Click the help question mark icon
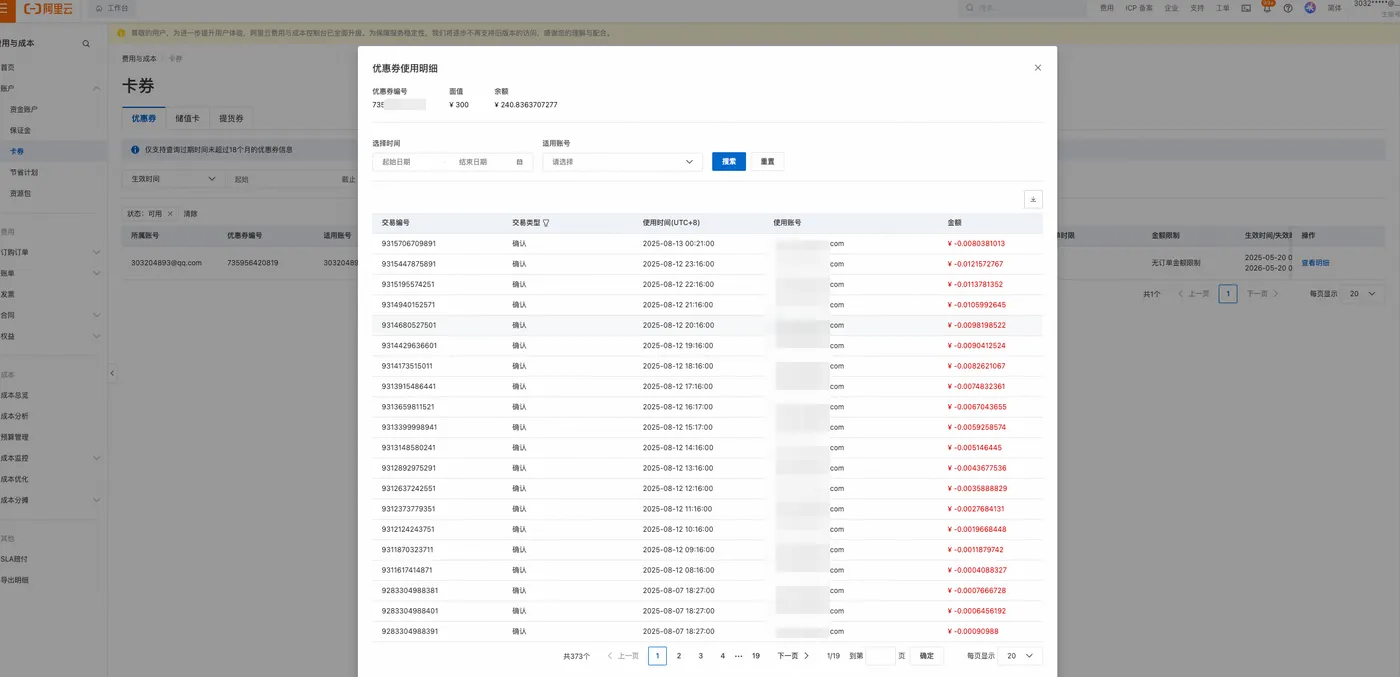Screen dimensions: 1400x677 pos(1288,7)
